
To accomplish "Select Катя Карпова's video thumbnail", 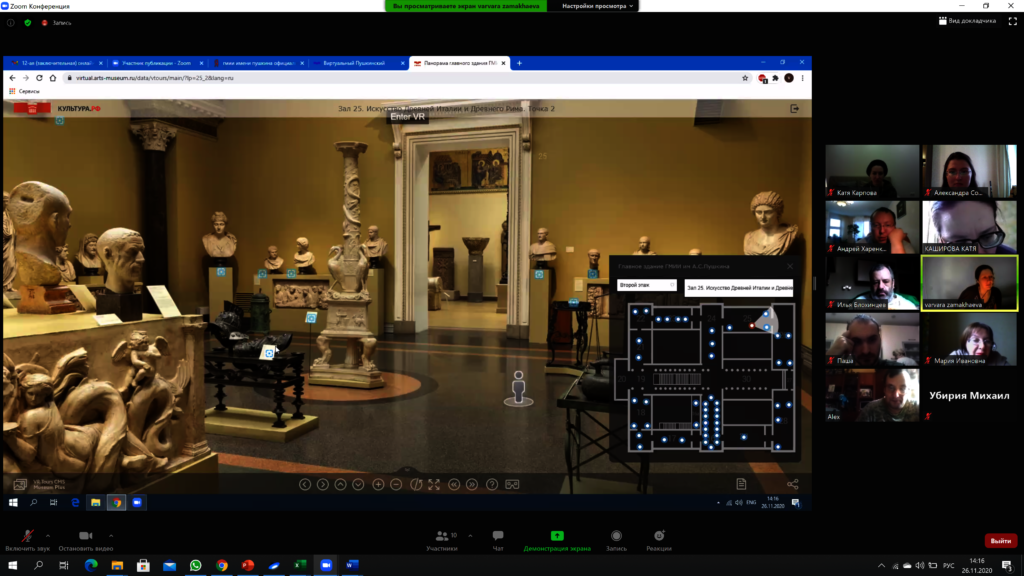I will point(872,171).
